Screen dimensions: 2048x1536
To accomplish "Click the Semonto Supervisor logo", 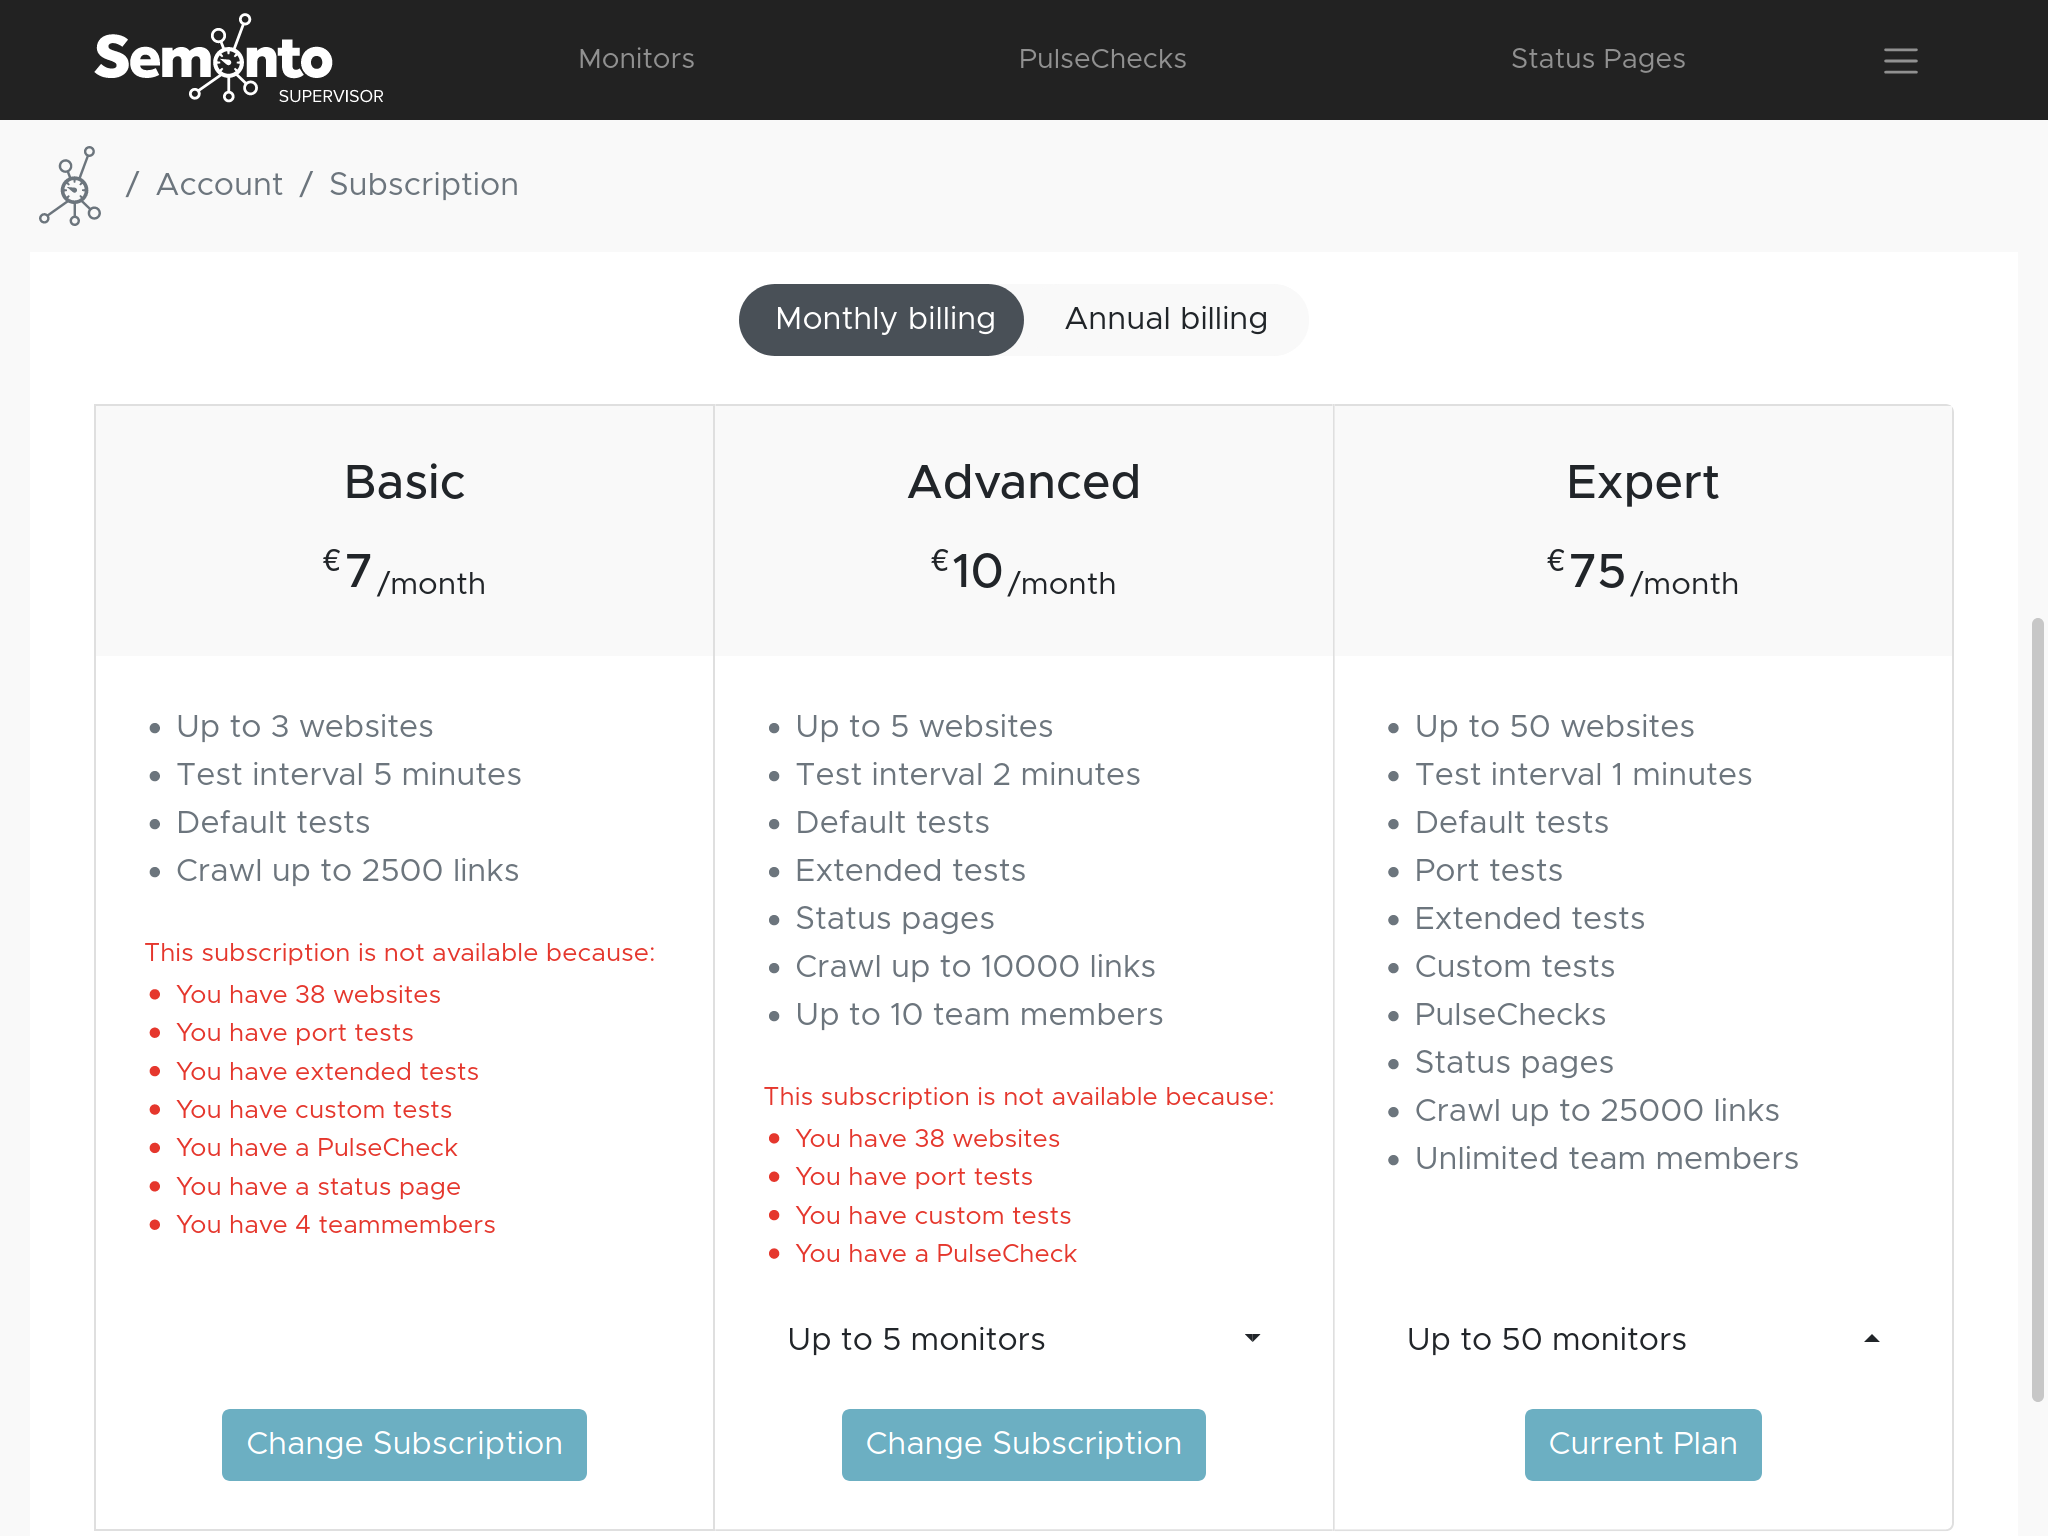I will (238, 60).
